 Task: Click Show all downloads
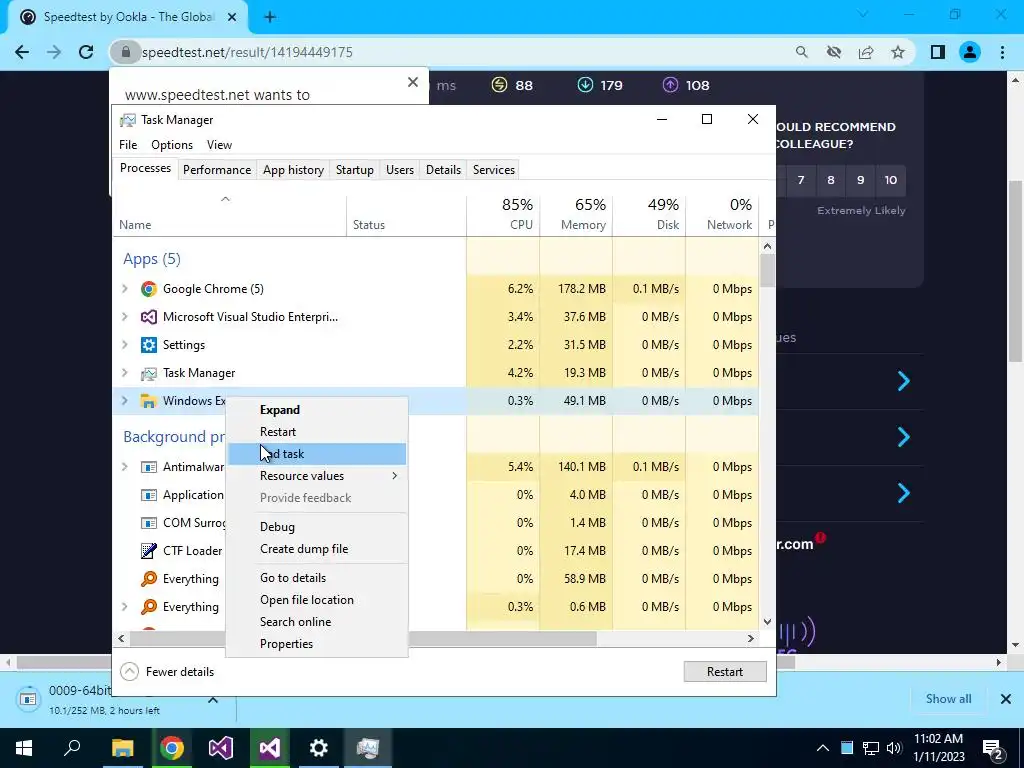coord(948,699)
